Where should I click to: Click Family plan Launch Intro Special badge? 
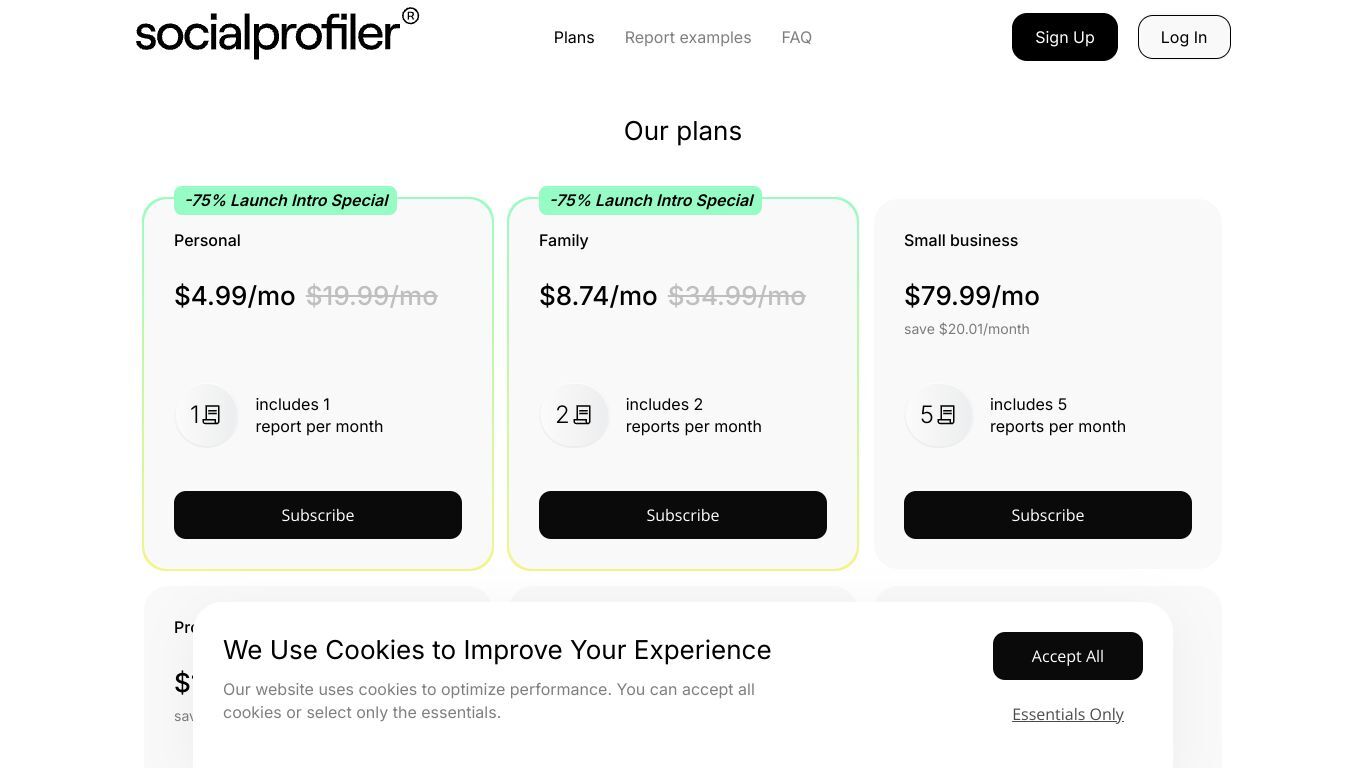(x=651, y=200)
